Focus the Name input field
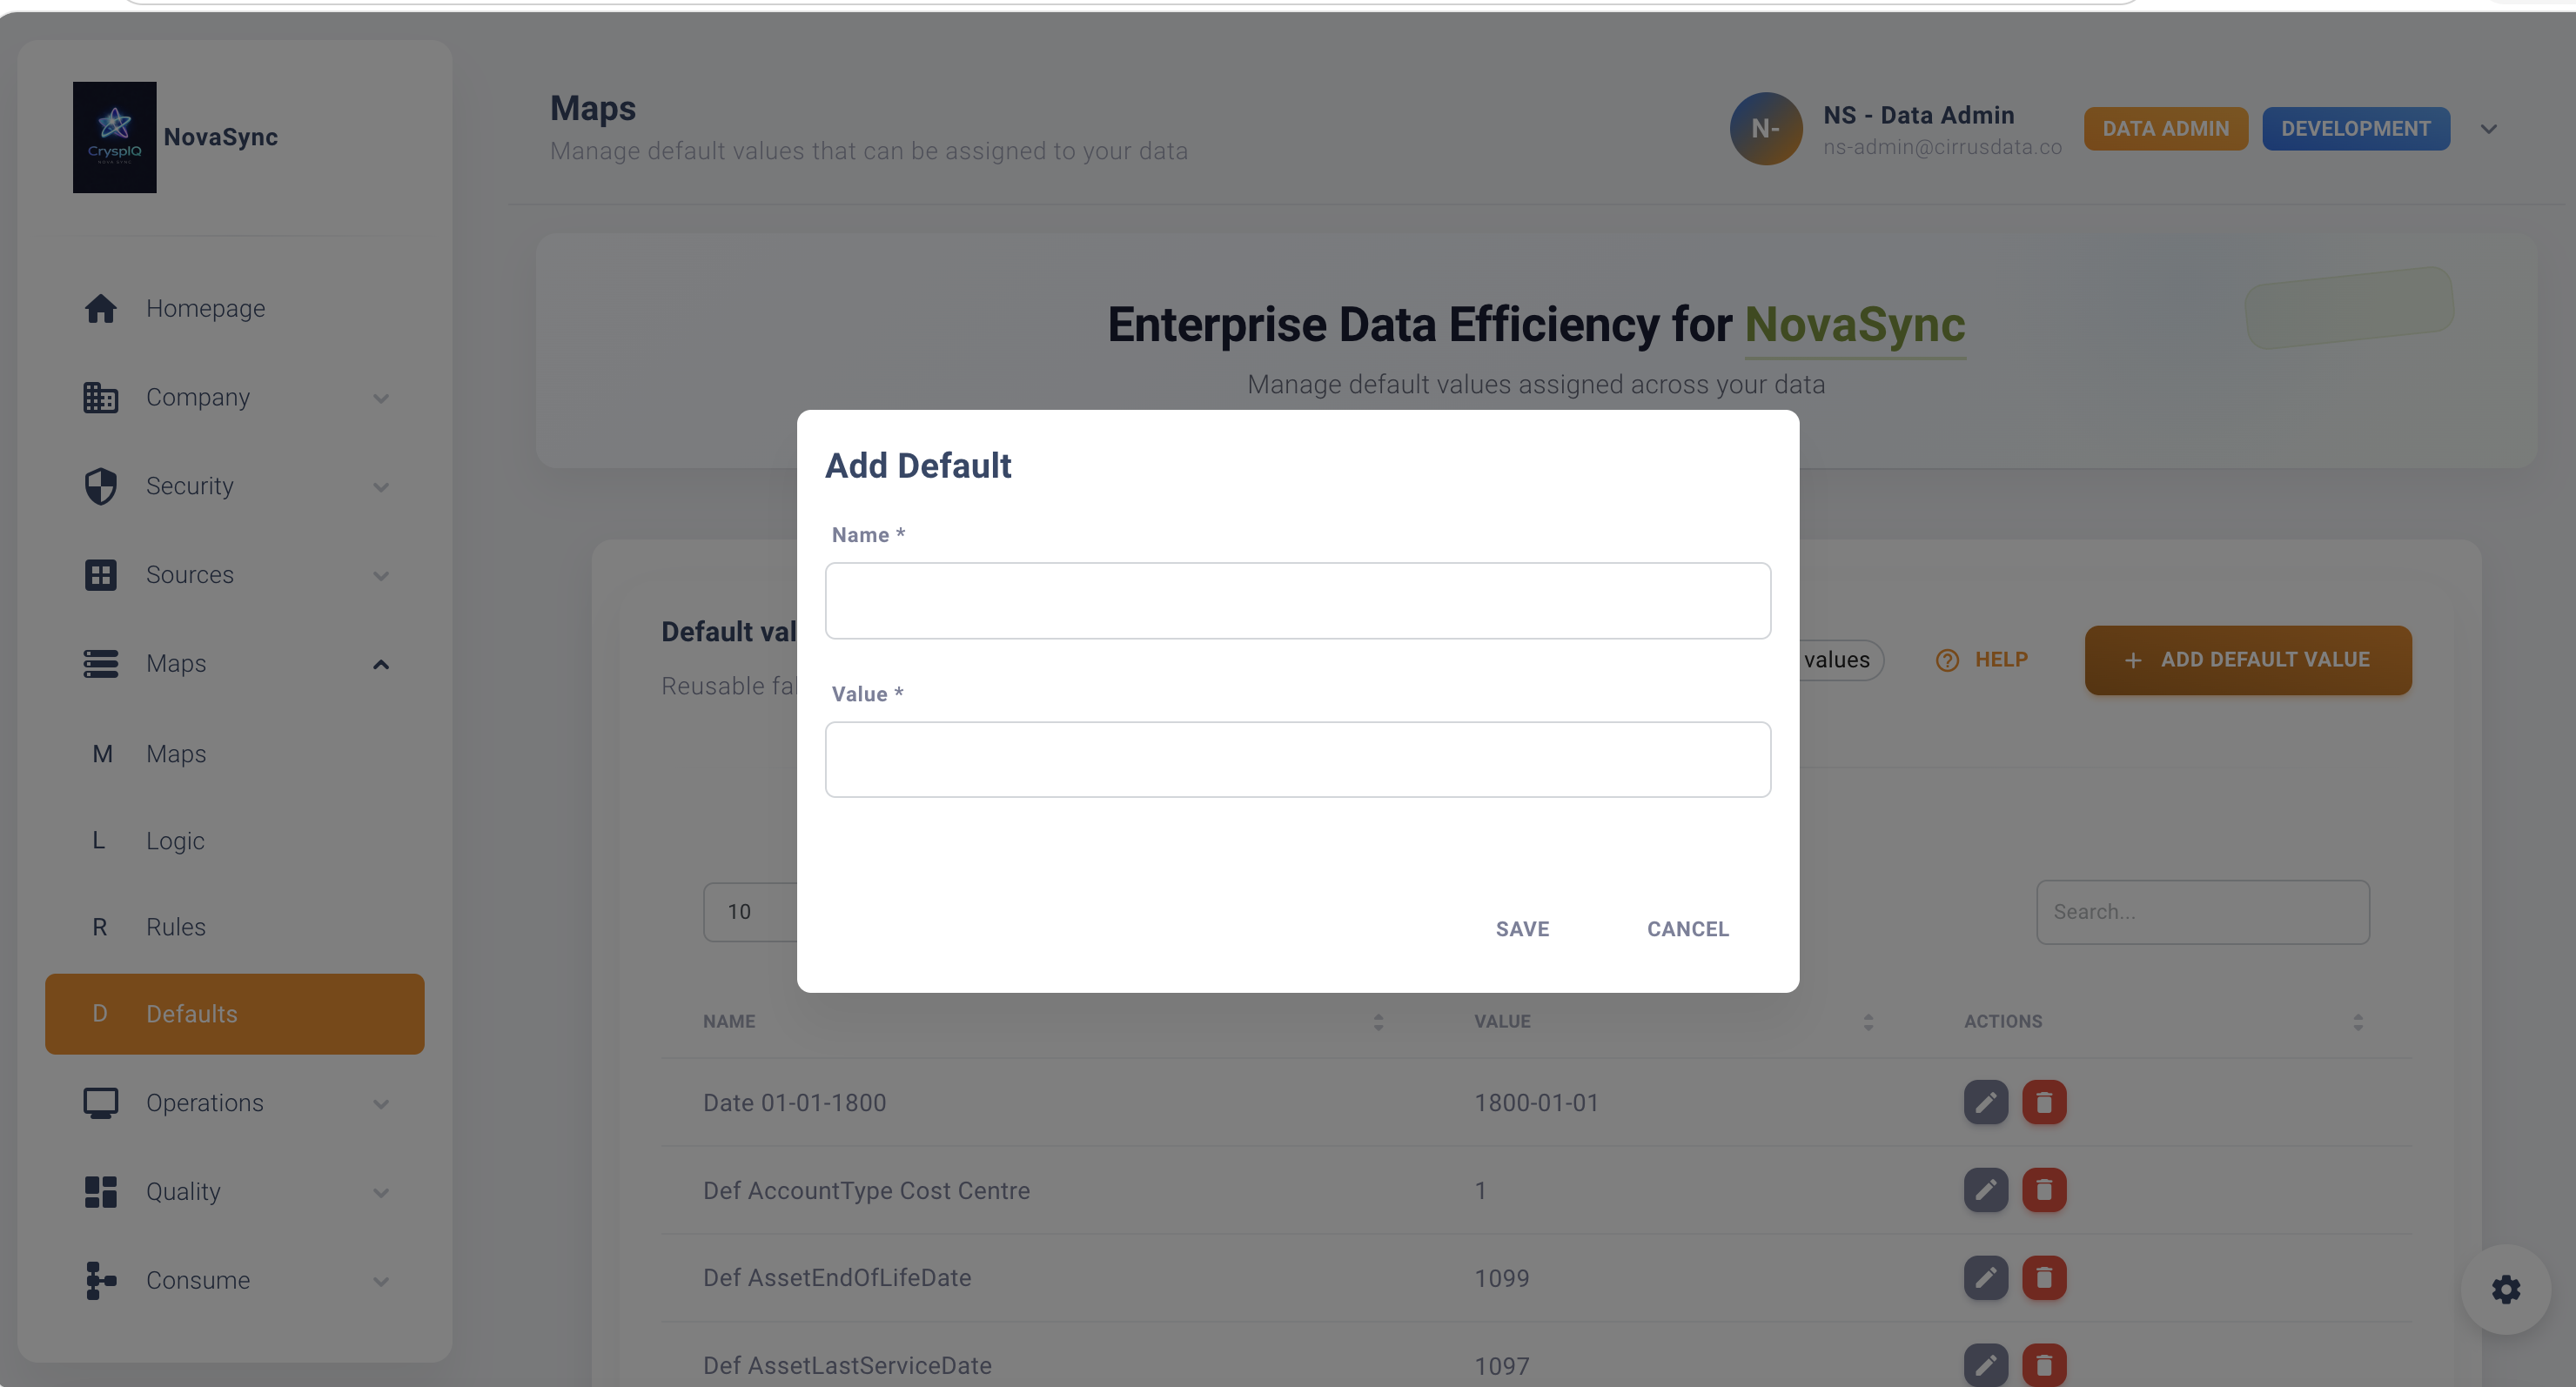Image resolution: width=2576 pixels, height=1387 pixels. [x=1298, y=601]
